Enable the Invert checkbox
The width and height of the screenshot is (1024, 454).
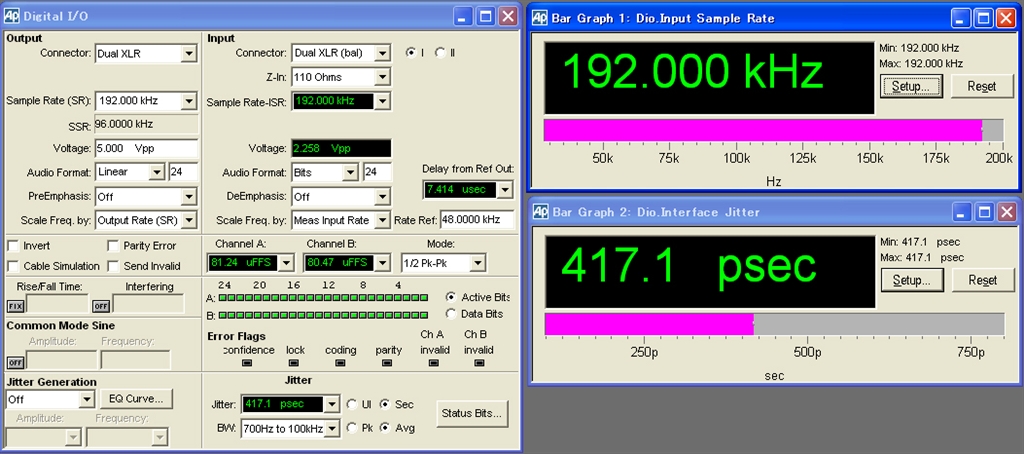(14, 246)
